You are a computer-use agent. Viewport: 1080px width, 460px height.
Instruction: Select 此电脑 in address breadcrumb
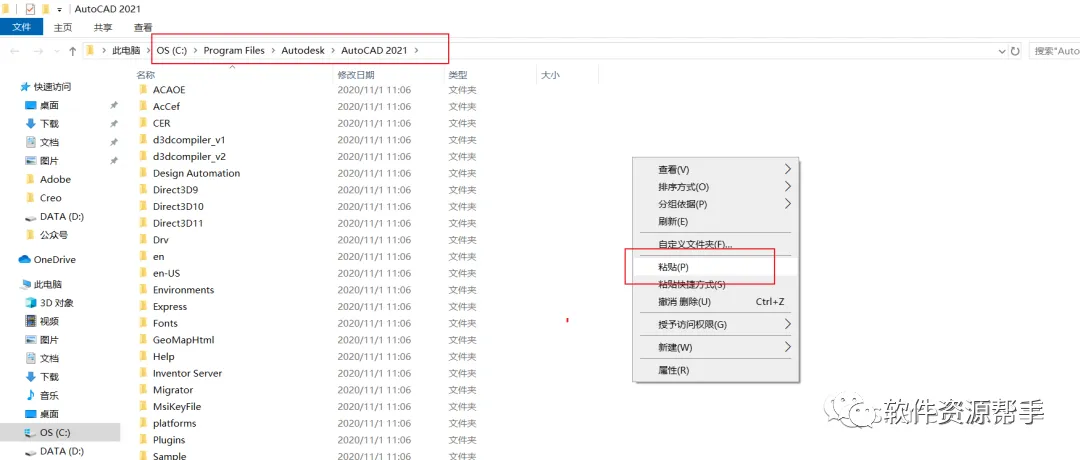[126, 50]
